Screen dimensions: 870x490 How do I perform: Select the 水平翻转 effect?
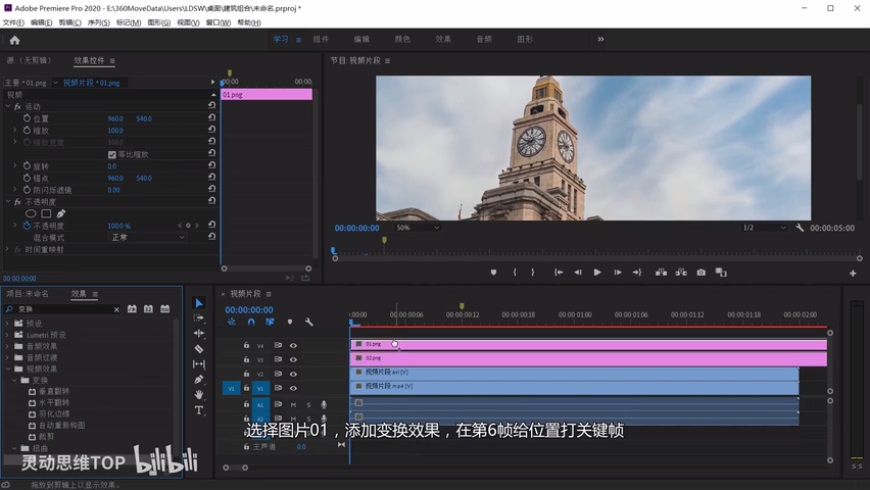point(54,403)
